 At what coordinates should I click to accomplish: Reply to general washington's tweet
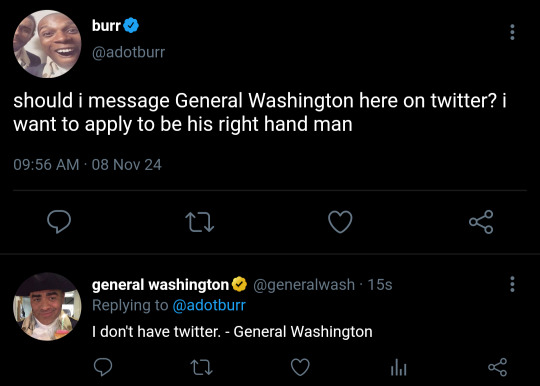point(103,367)
